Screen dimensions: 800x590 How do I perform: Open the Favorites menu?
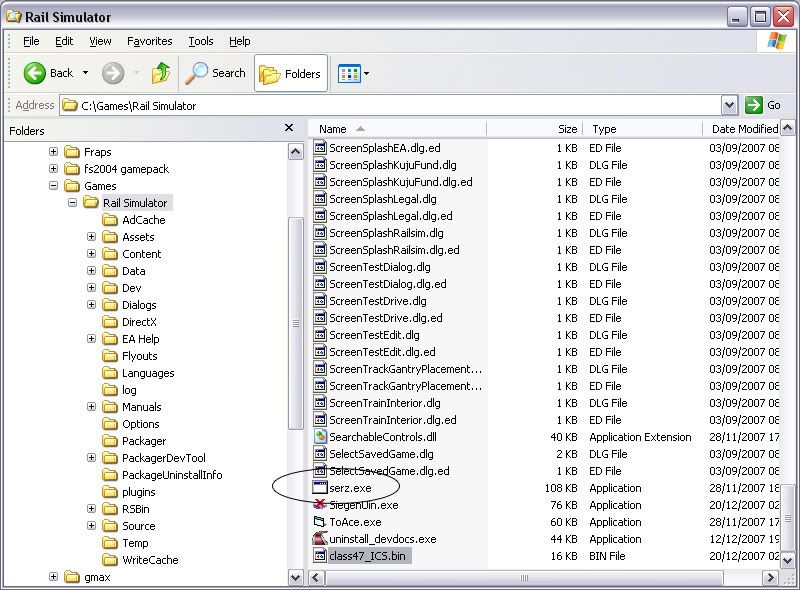[x=149, y=41]
